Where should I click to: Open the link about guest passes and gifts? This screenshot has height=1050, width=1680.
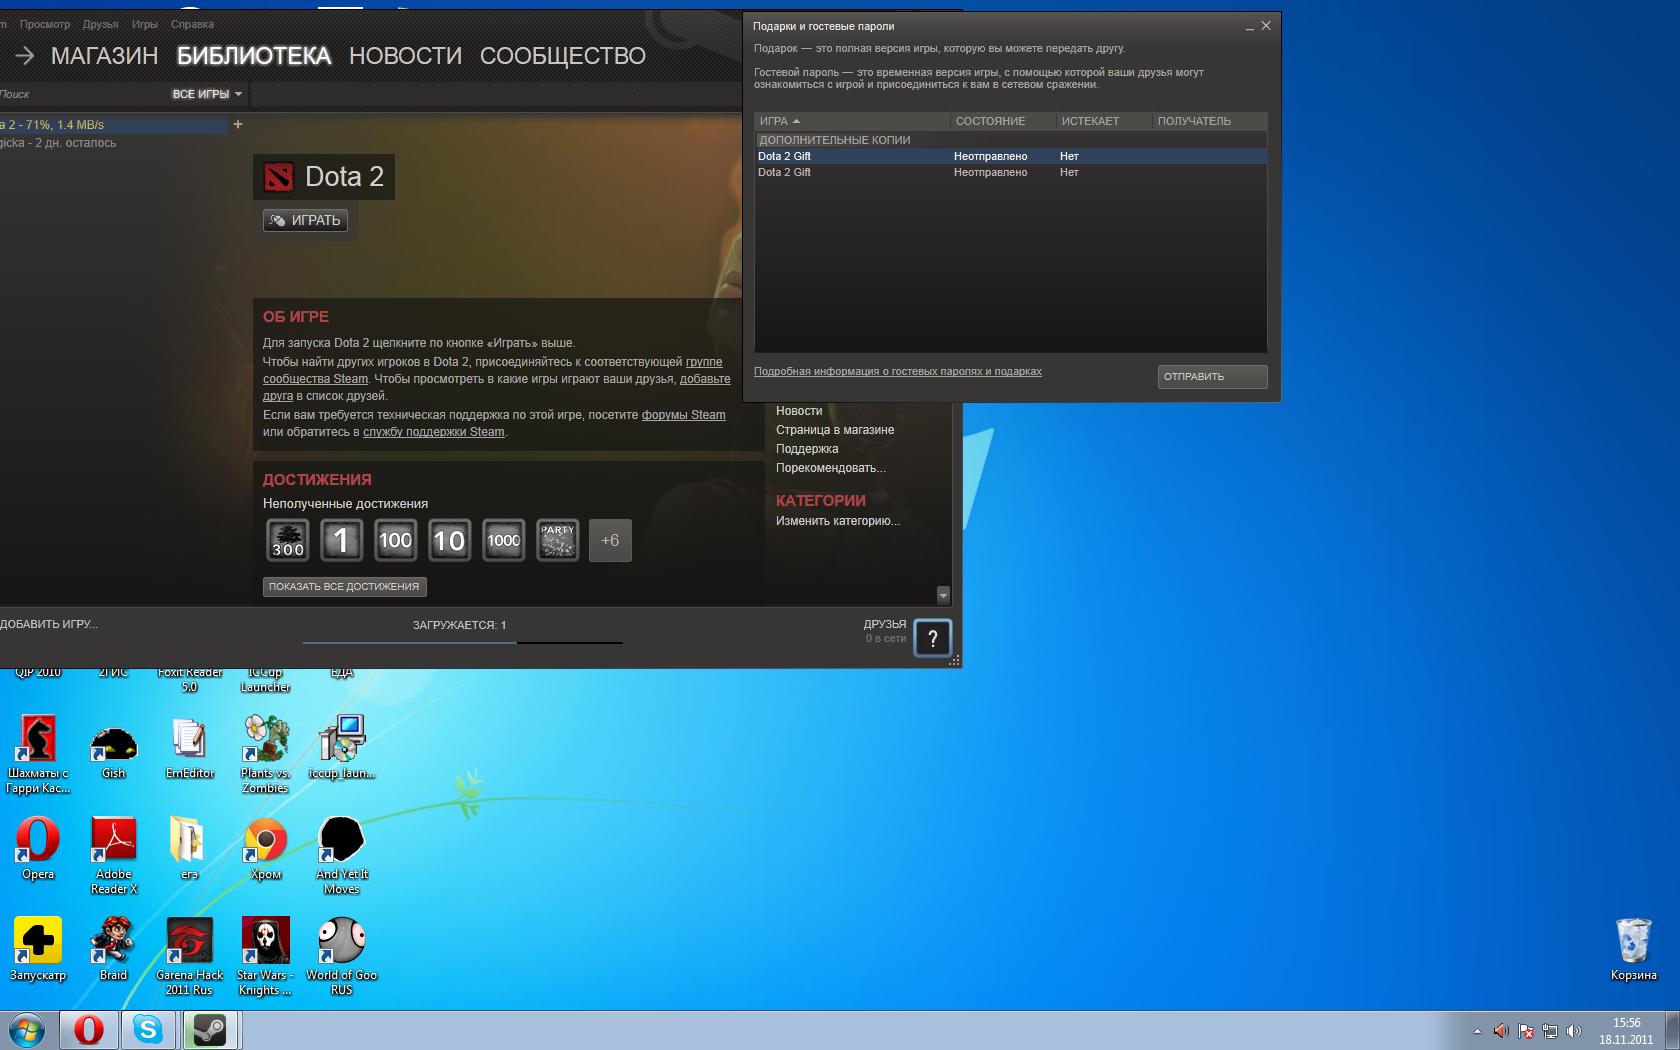pyautogui.click(x=897, y=371)
